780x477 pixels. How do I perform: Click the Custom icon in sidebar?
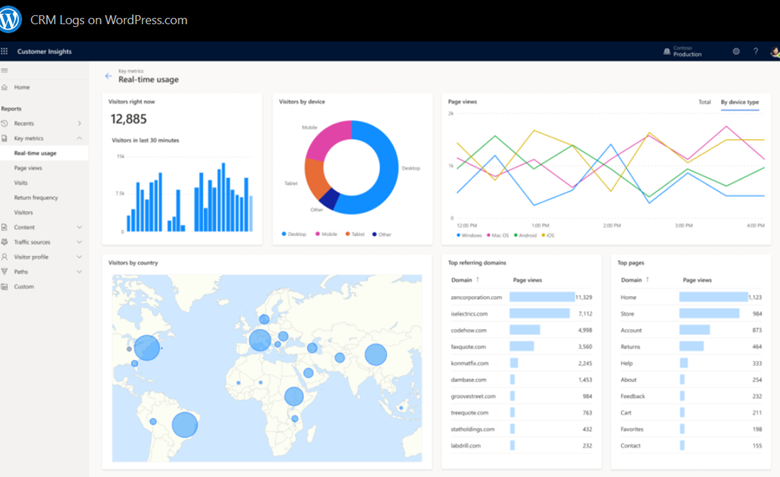pyautogui.click(x=4, y=286)
